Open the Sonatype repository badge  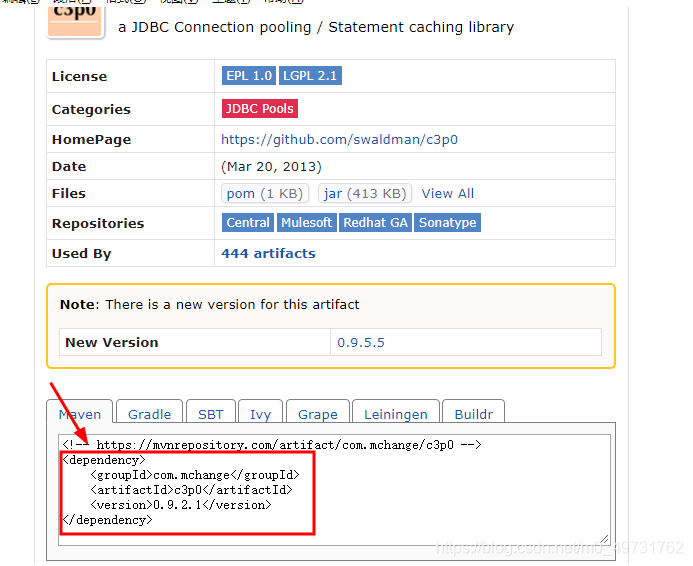click(x=447, y=223)
